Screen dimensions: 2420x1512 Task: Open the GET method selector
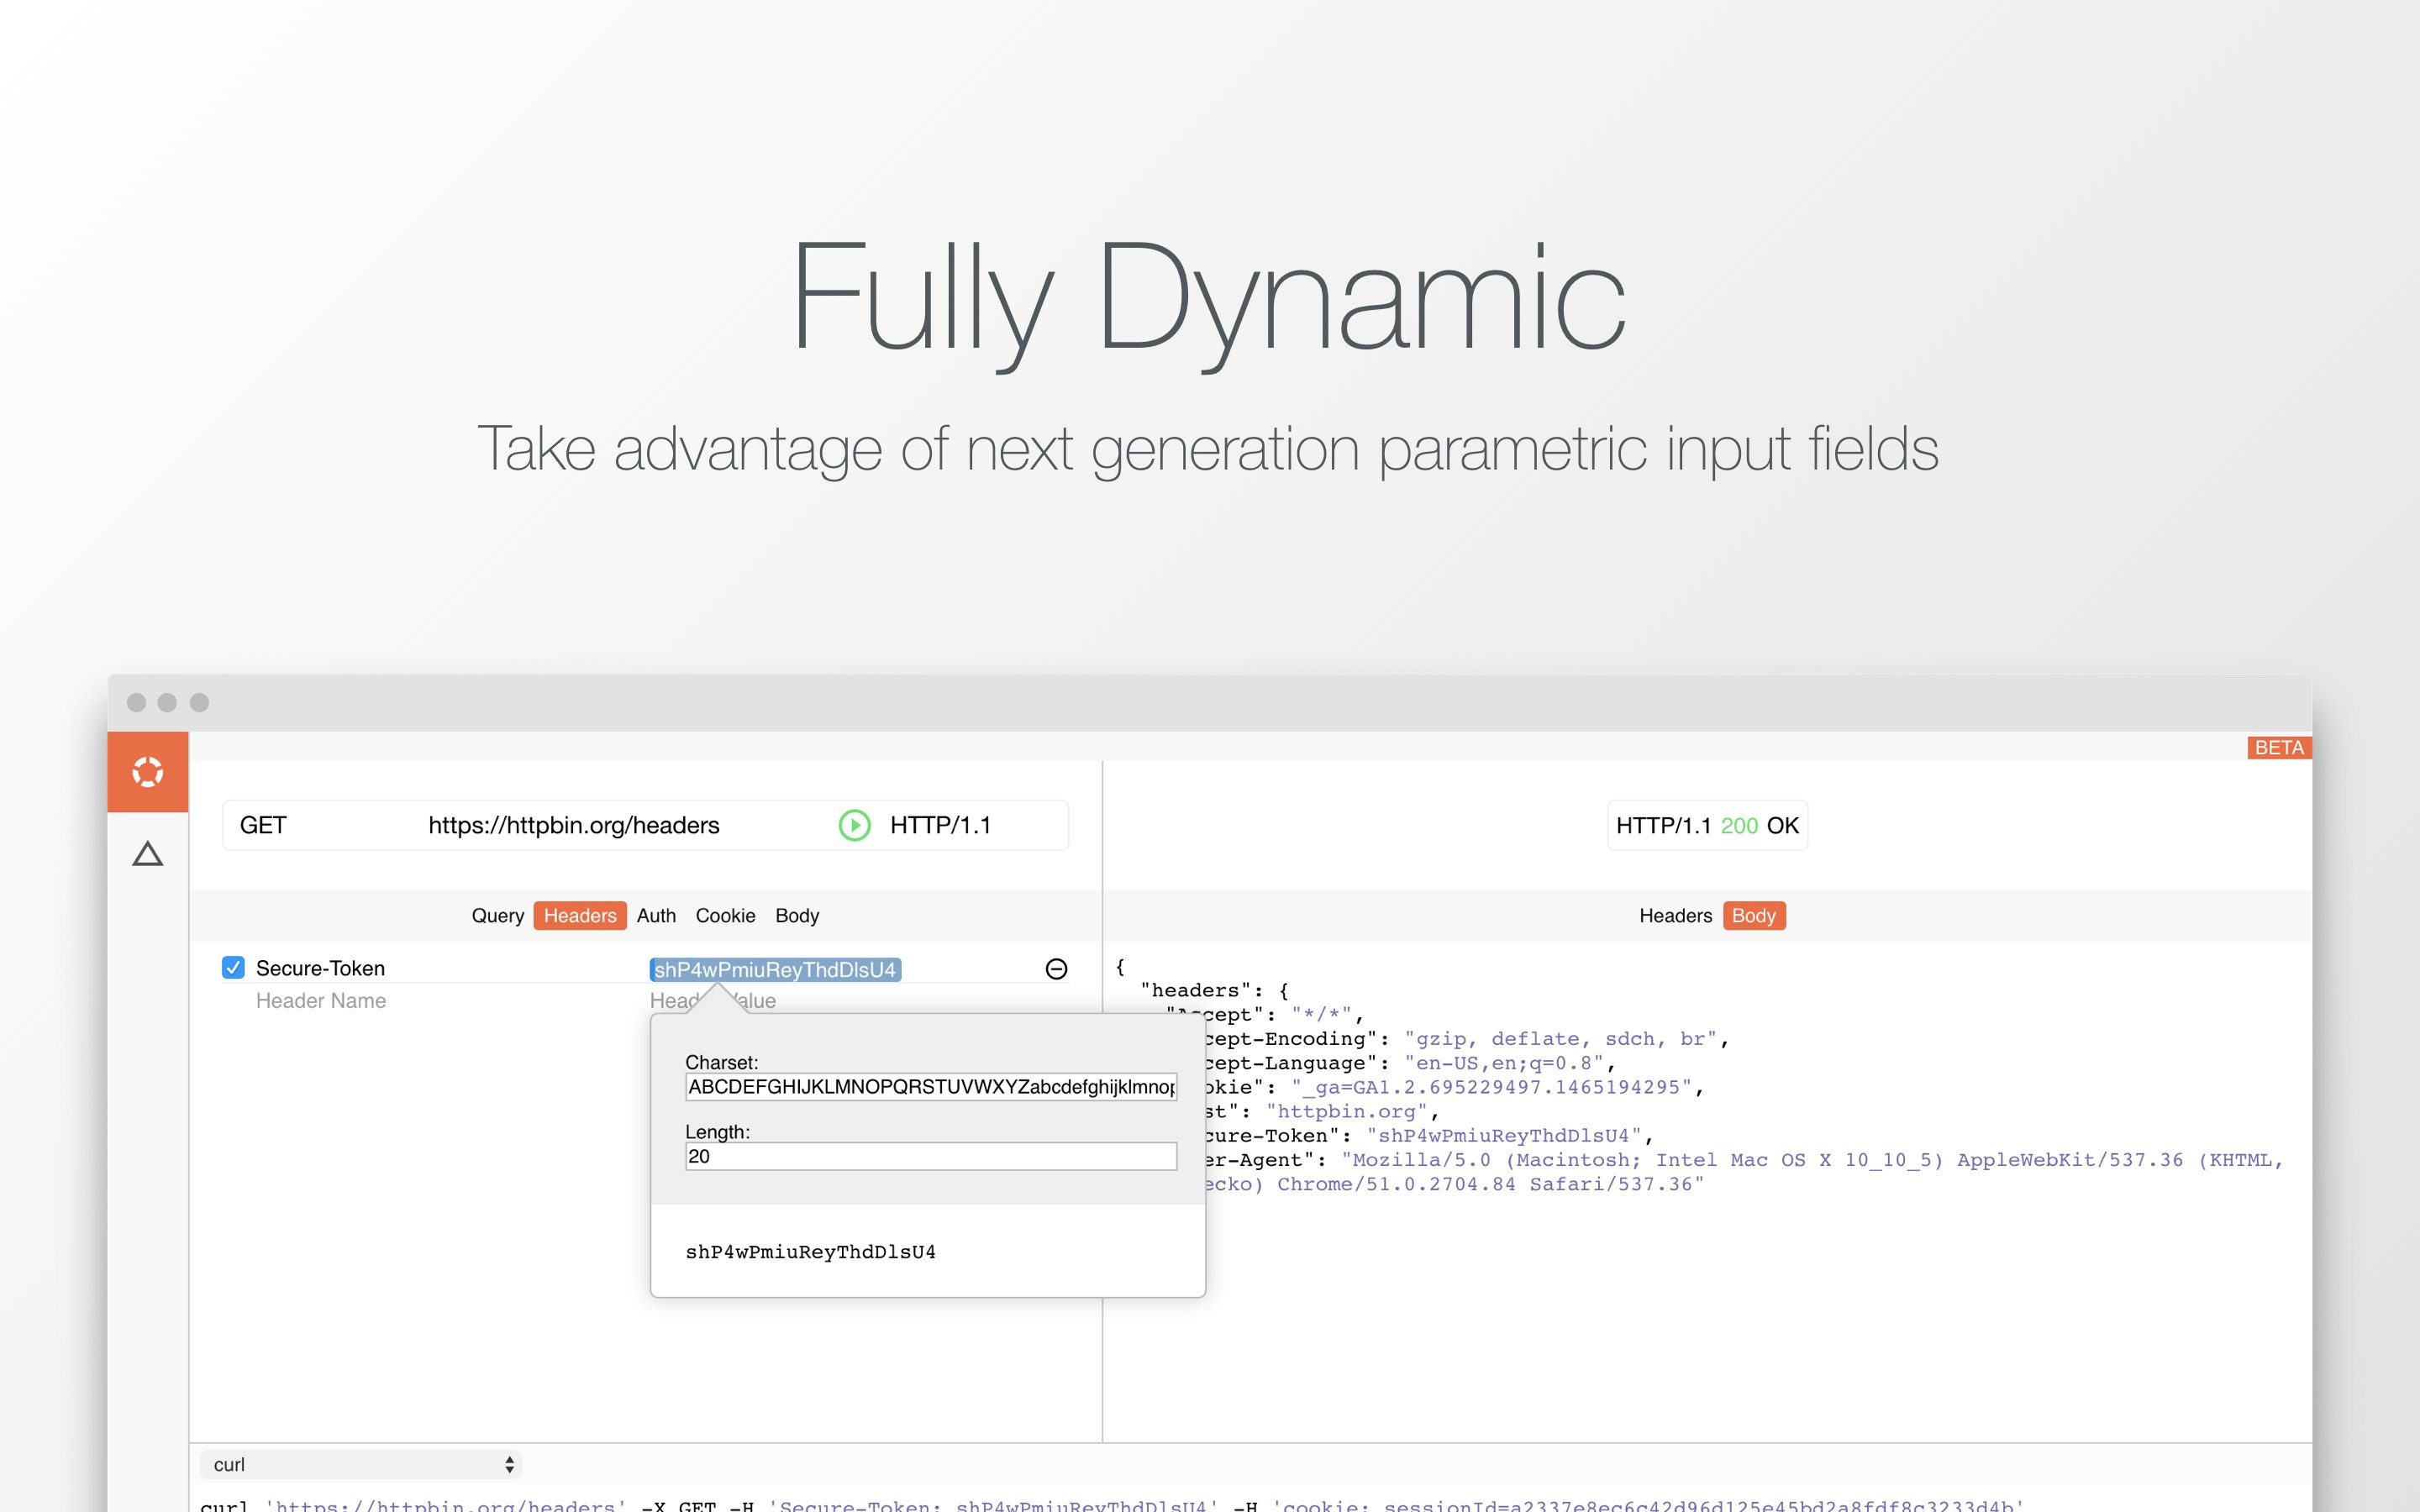click(264, 825)
